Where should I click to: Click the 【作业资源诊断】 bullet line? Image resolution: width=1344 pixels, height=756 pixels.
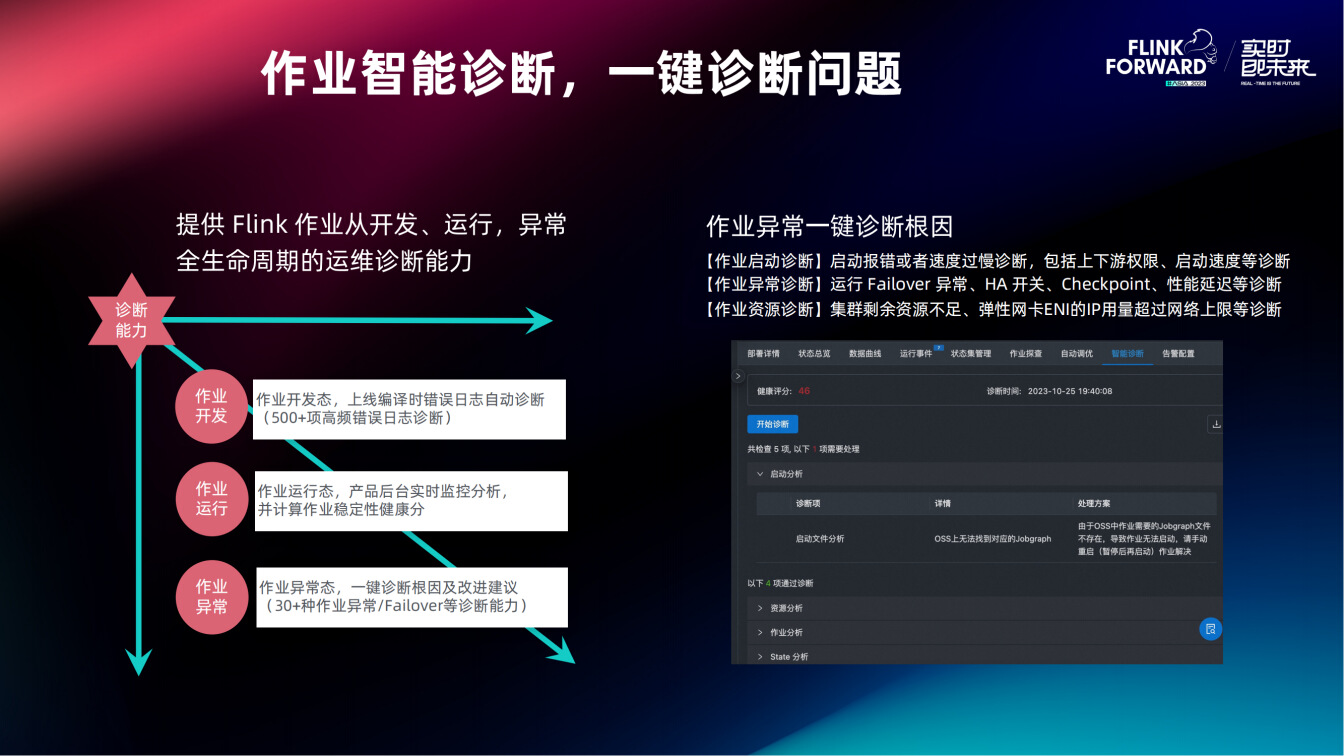tap(992, 309)
